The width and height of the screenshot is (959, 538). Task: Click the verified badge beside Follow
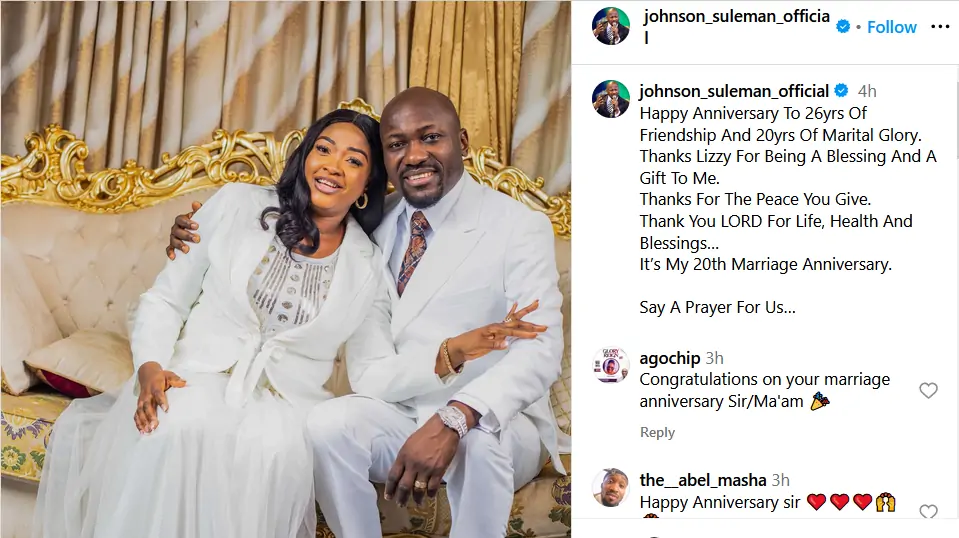click(x=843, y=26)
